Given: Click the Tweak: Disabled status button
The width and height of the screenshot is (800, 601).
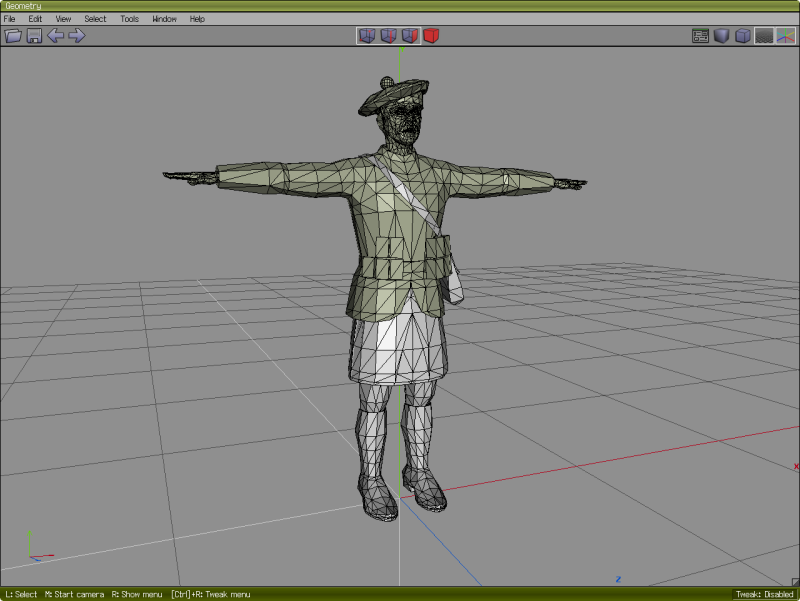Looking at the screenshot, I should click(764, 594).
